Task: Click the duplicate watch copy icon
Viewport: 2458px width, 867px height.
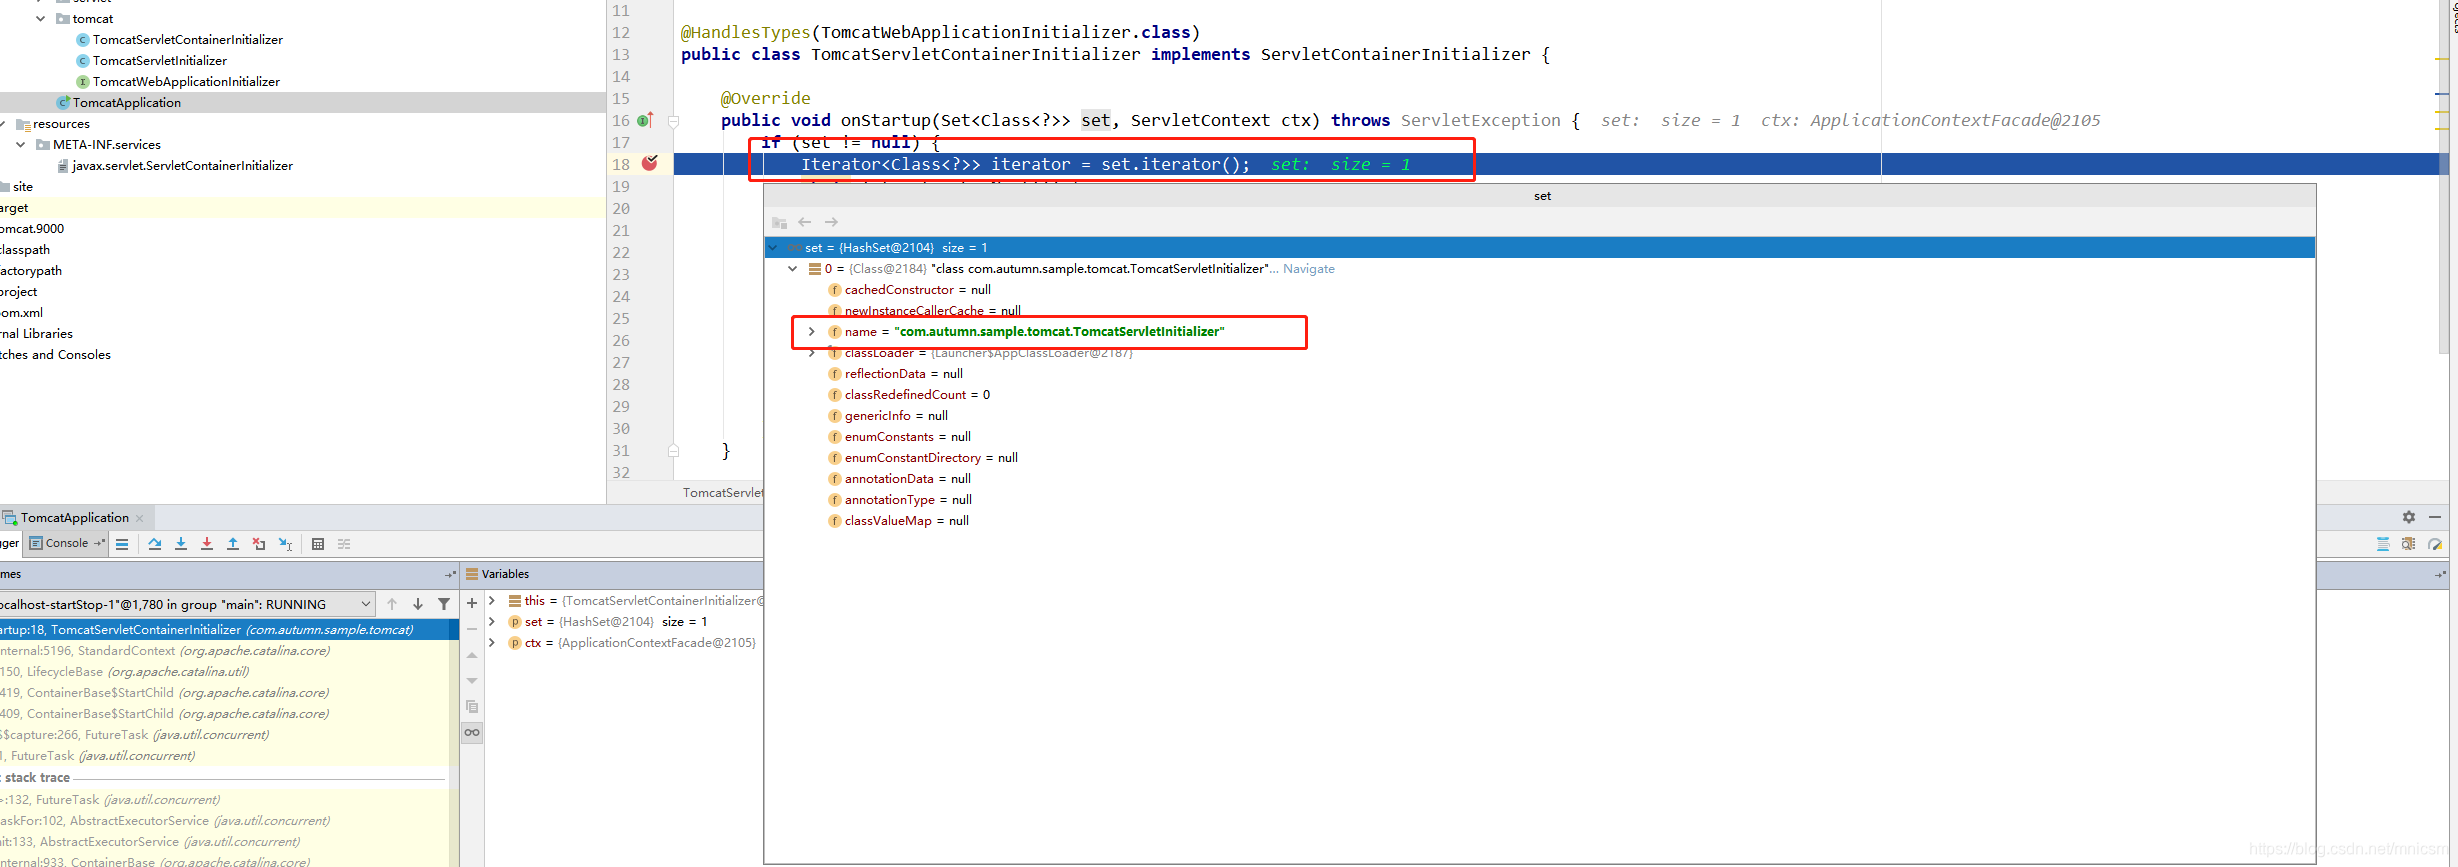Action: tap(472, 707)
